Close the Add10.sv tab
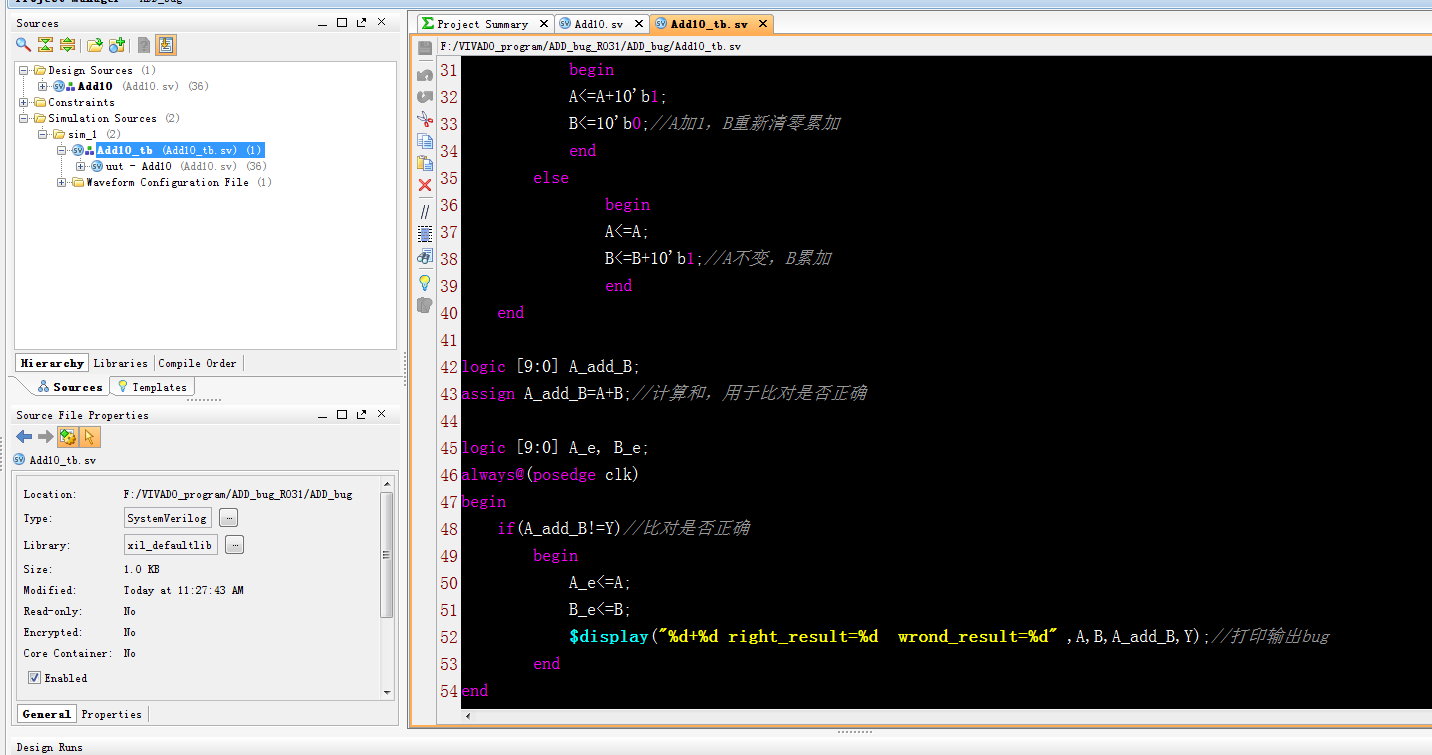 point(637,24)
